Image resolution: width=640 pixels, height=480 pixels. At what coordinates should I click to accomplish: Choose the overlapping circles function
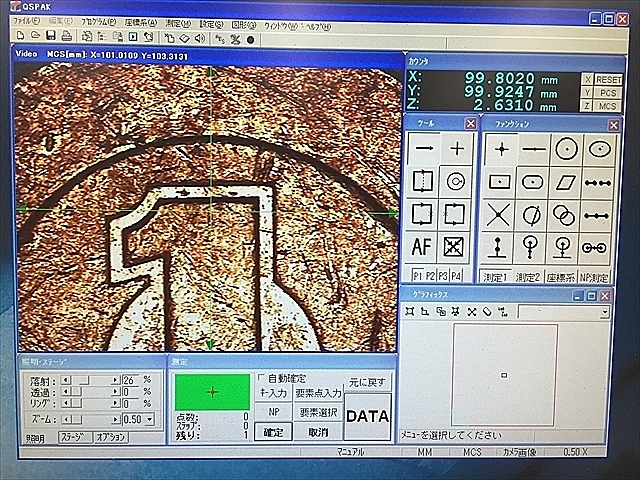pyautogui.click(x=564, y=215)
